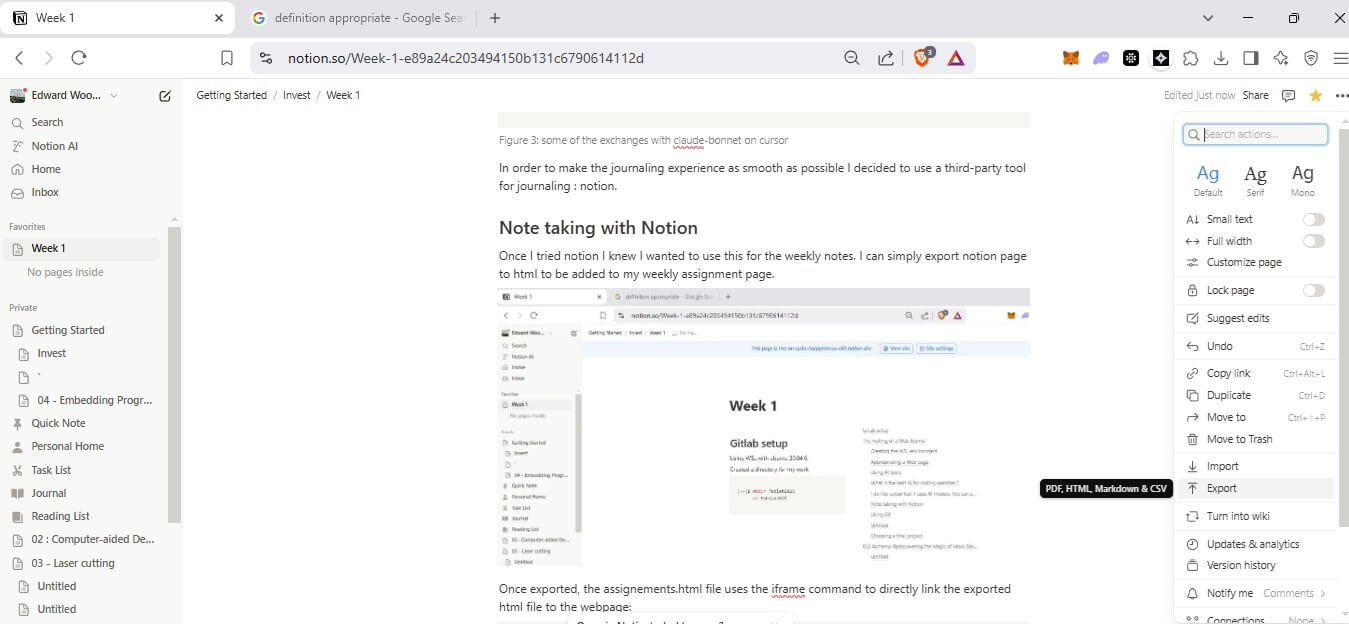1349x624 pixels.
Task: Open browser tab search chevron
Action: [1208, 18]
